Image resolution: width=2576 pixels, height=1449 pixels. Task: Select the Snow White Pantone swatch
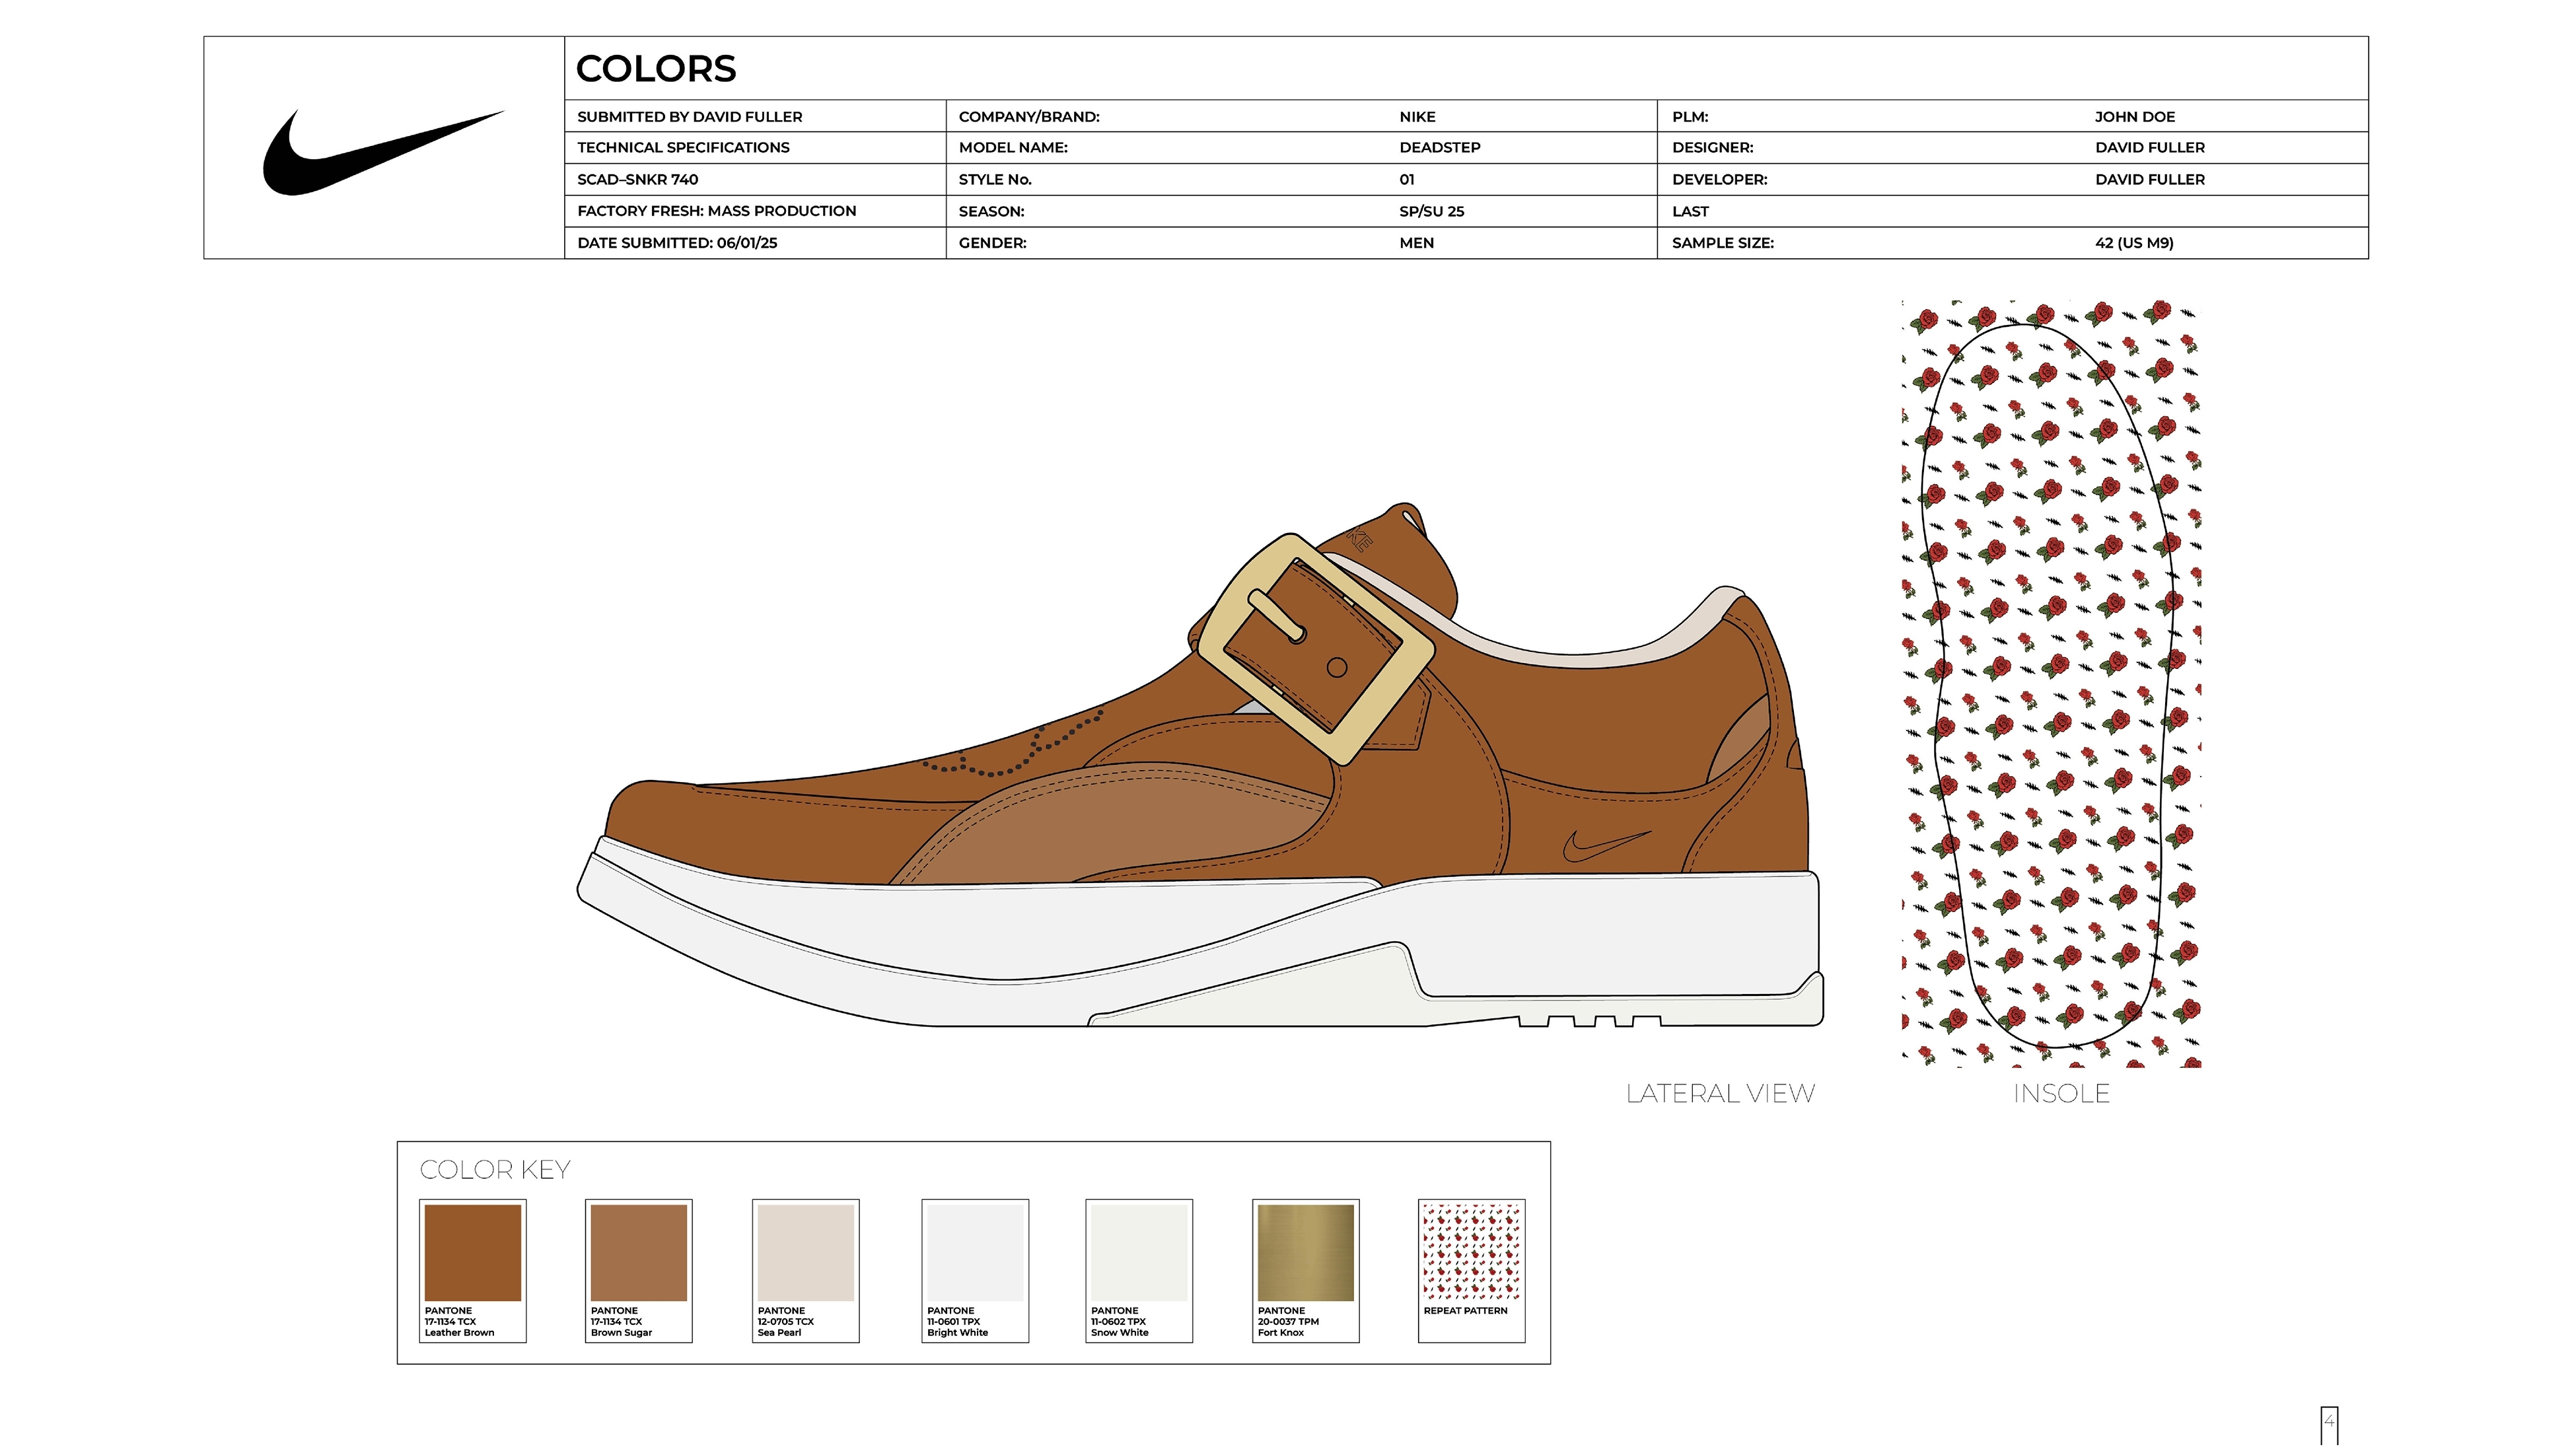pyautogui.click(x=1139, y=1253)
